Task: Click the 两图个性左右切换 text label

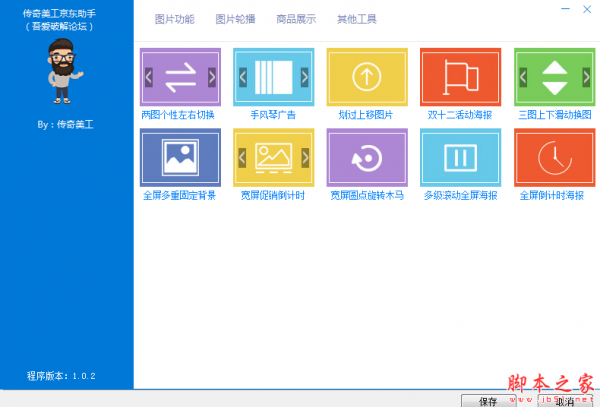Action: (178, 115)
